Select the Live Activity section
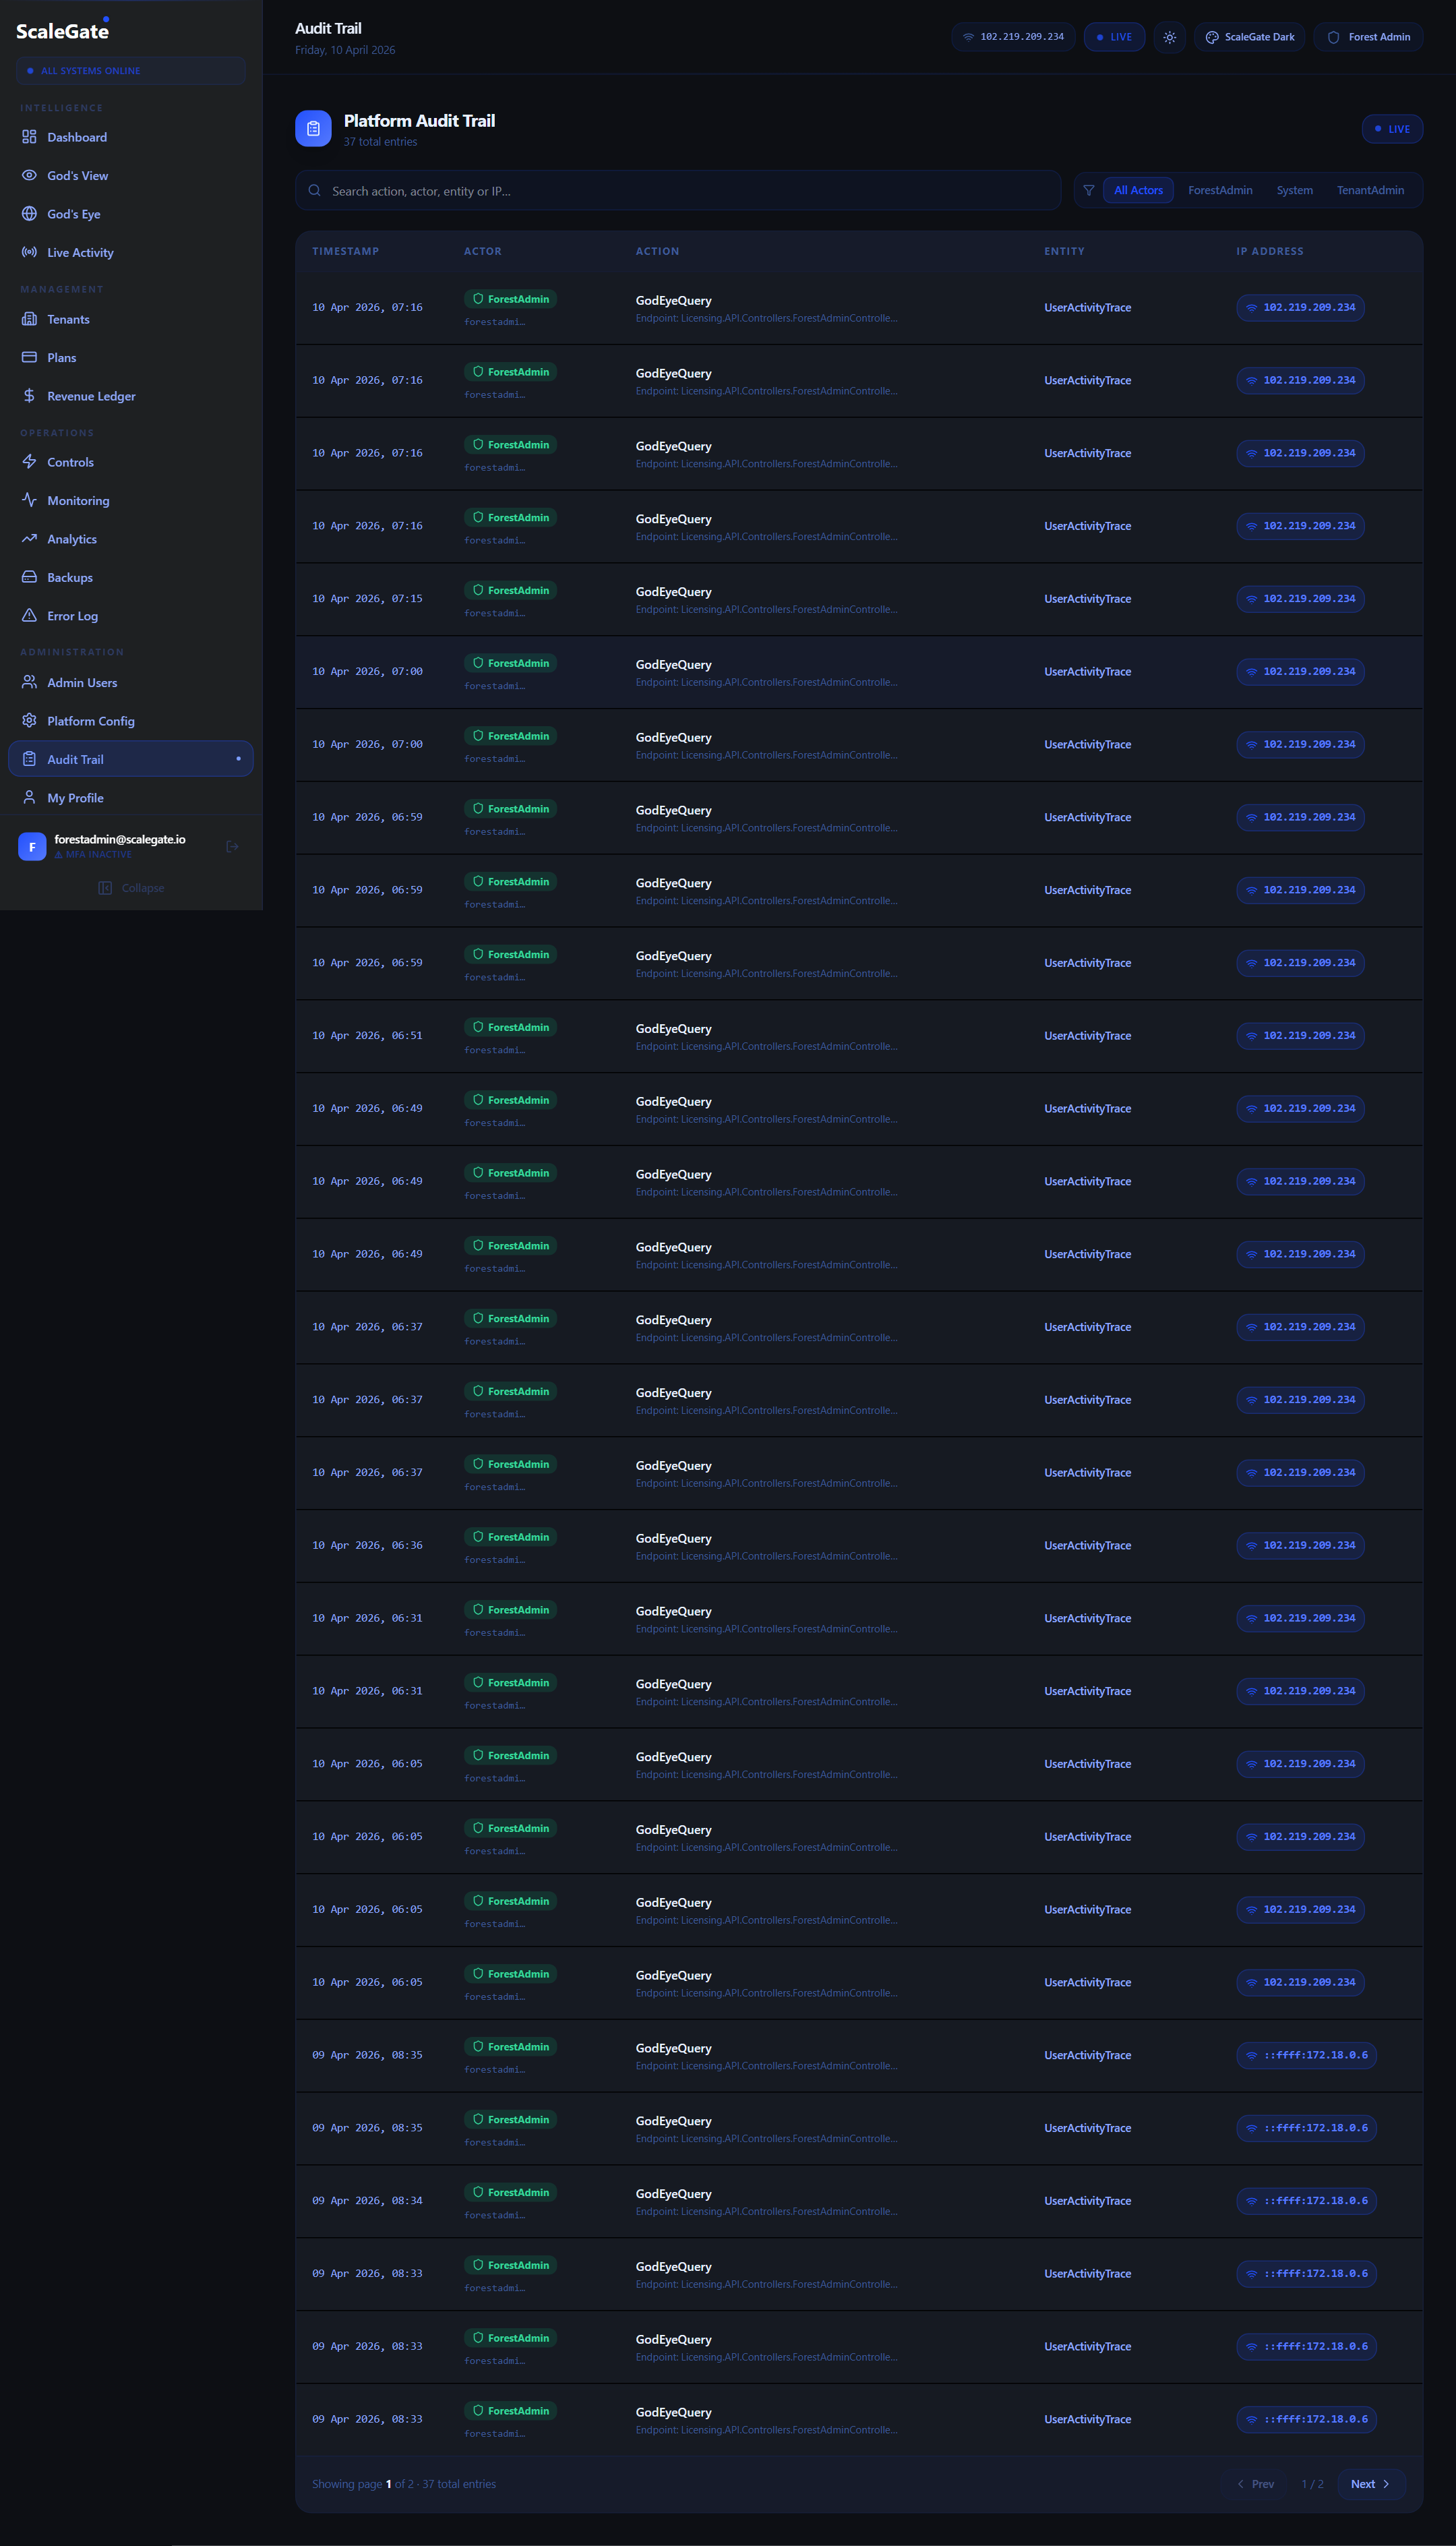The height and width of the screenshot is (2546, 1456). (79, 252)
